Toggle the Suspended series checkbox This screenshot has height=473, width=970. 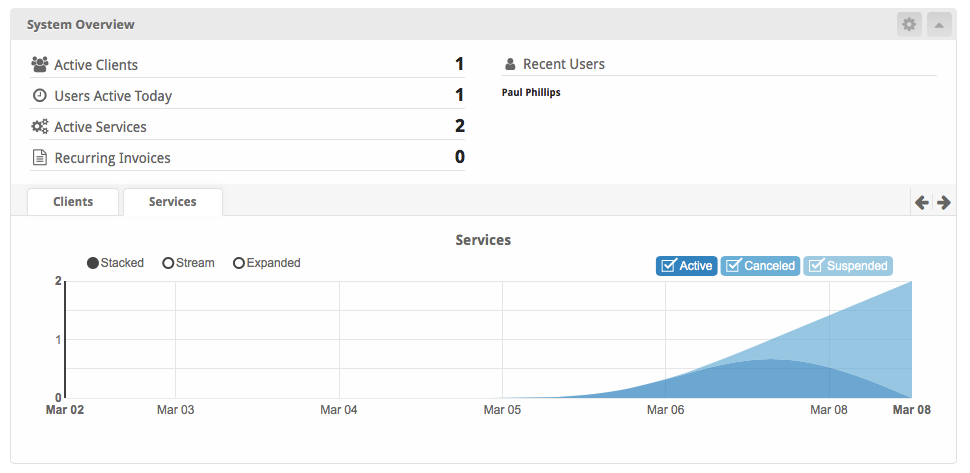click(x=816, y=266)
